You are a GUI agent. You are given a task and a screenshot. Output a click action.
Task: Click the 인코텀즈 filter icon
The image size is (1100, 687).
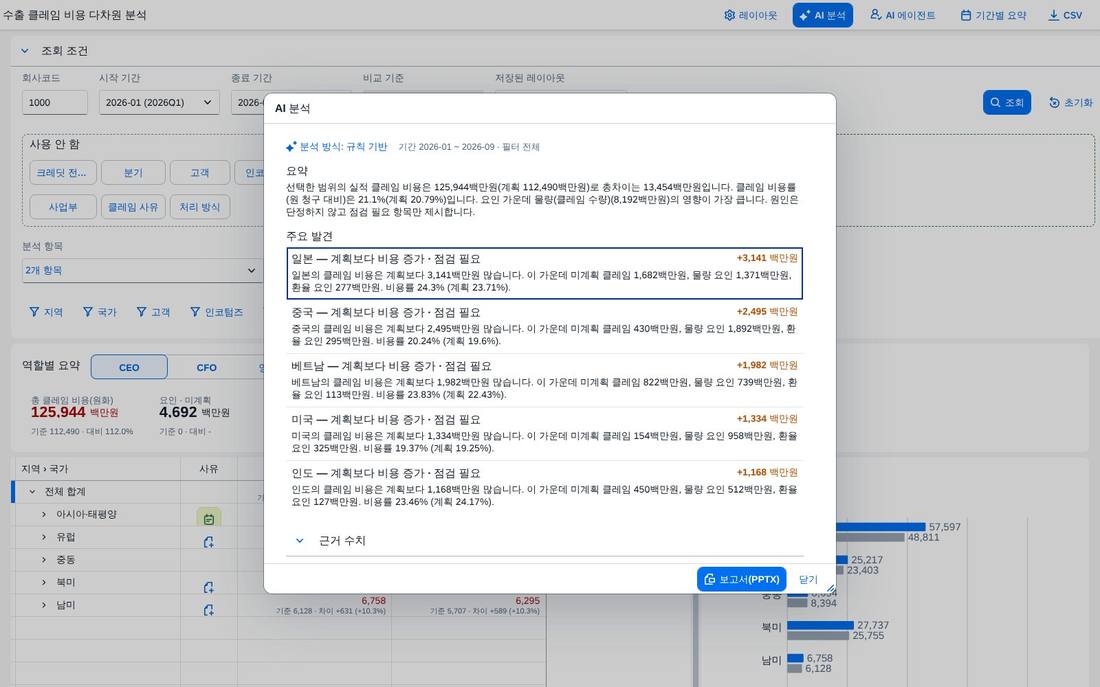coord(195,312)
